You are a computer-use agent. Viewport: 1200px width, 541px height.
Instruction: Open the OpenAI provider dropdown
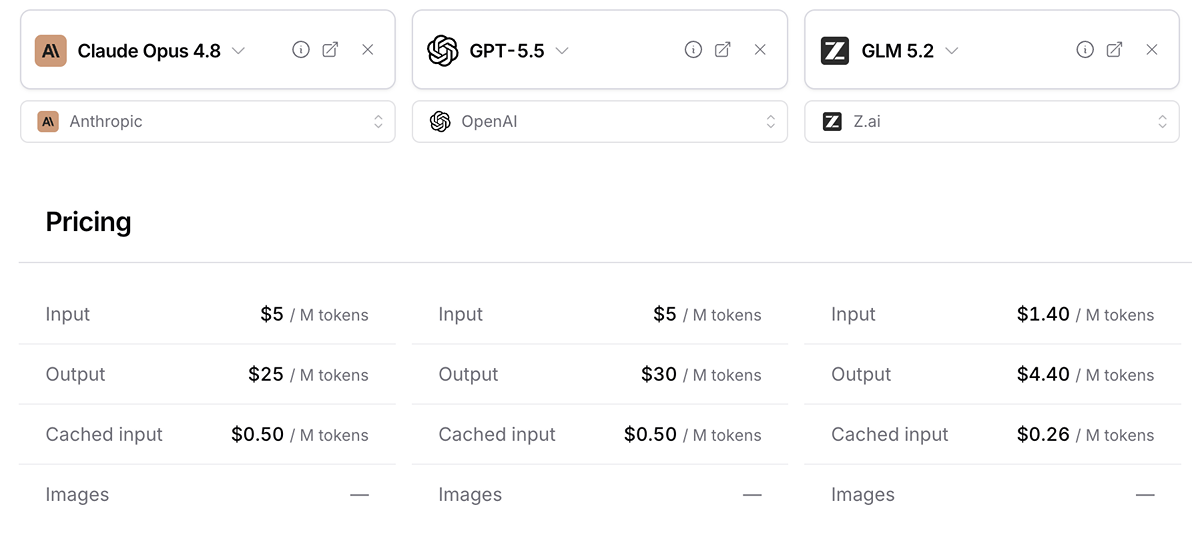tap(600, 122)
